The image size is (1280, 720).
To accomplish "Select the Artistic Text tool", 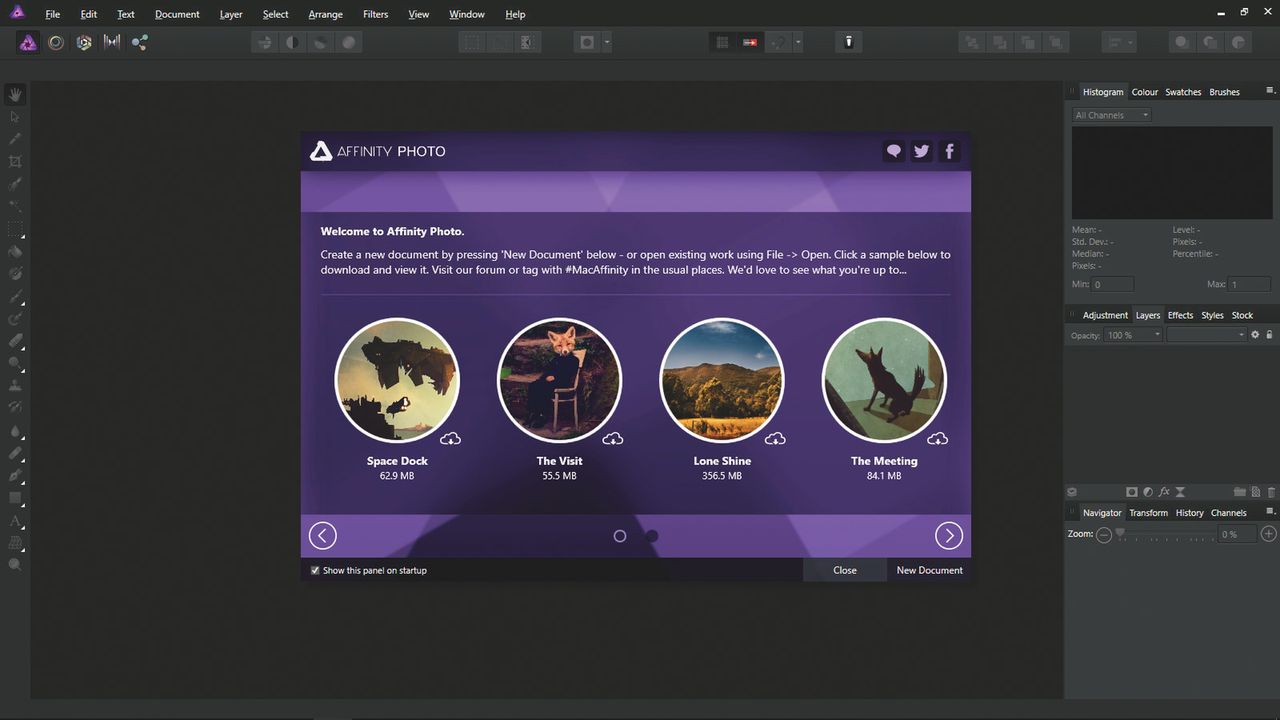I will click(15, 521).
